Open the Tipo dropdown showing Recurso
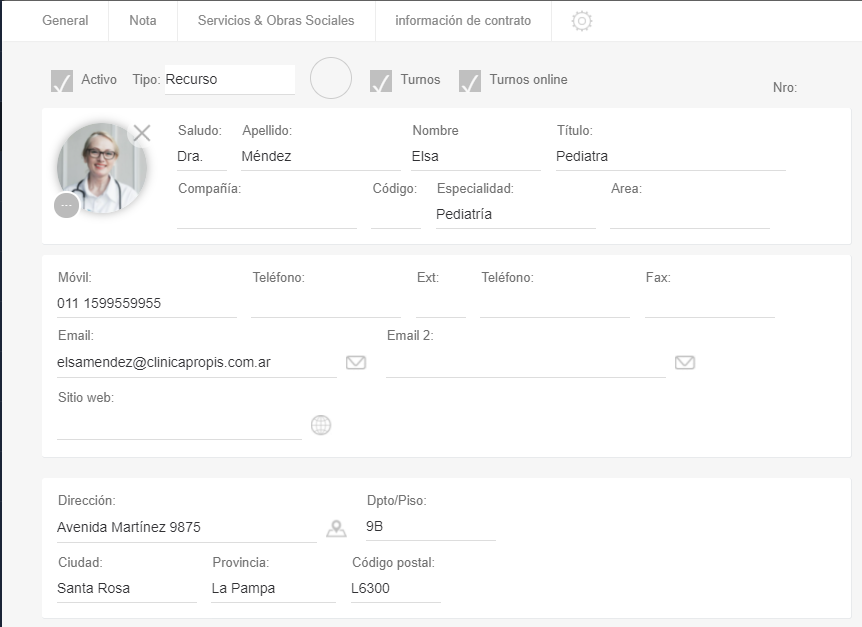The height and width of the screenshot is (627, 862). 229,80
